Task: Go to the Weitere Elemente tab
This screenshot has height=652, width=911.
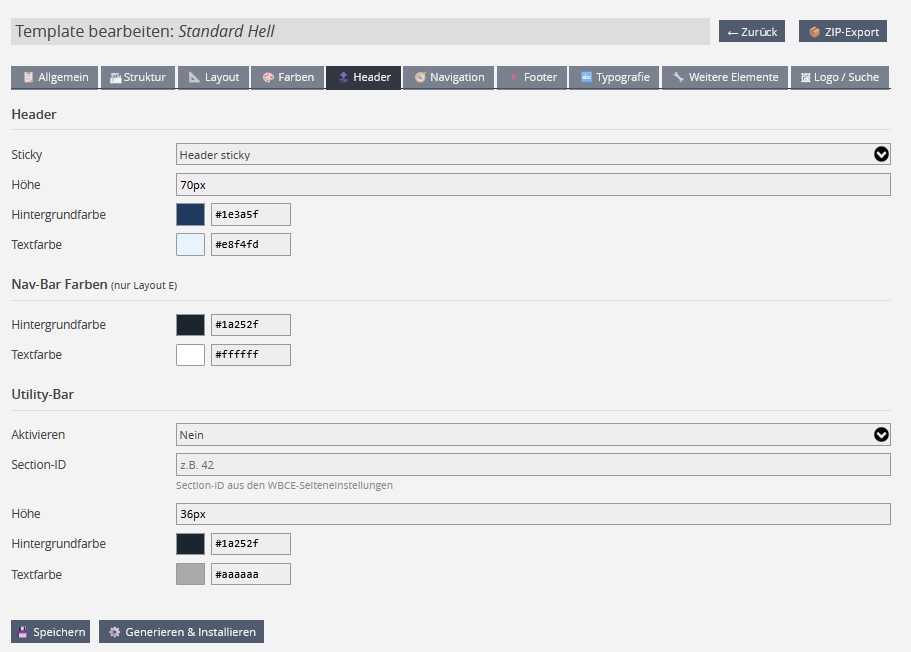Action: (x=725, y=77)
